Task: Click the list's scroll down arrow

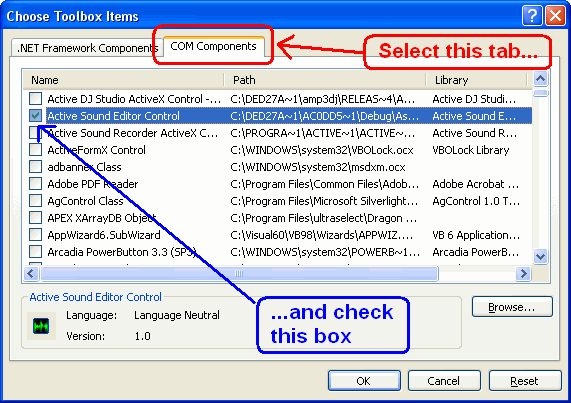Action: point(540,256)
